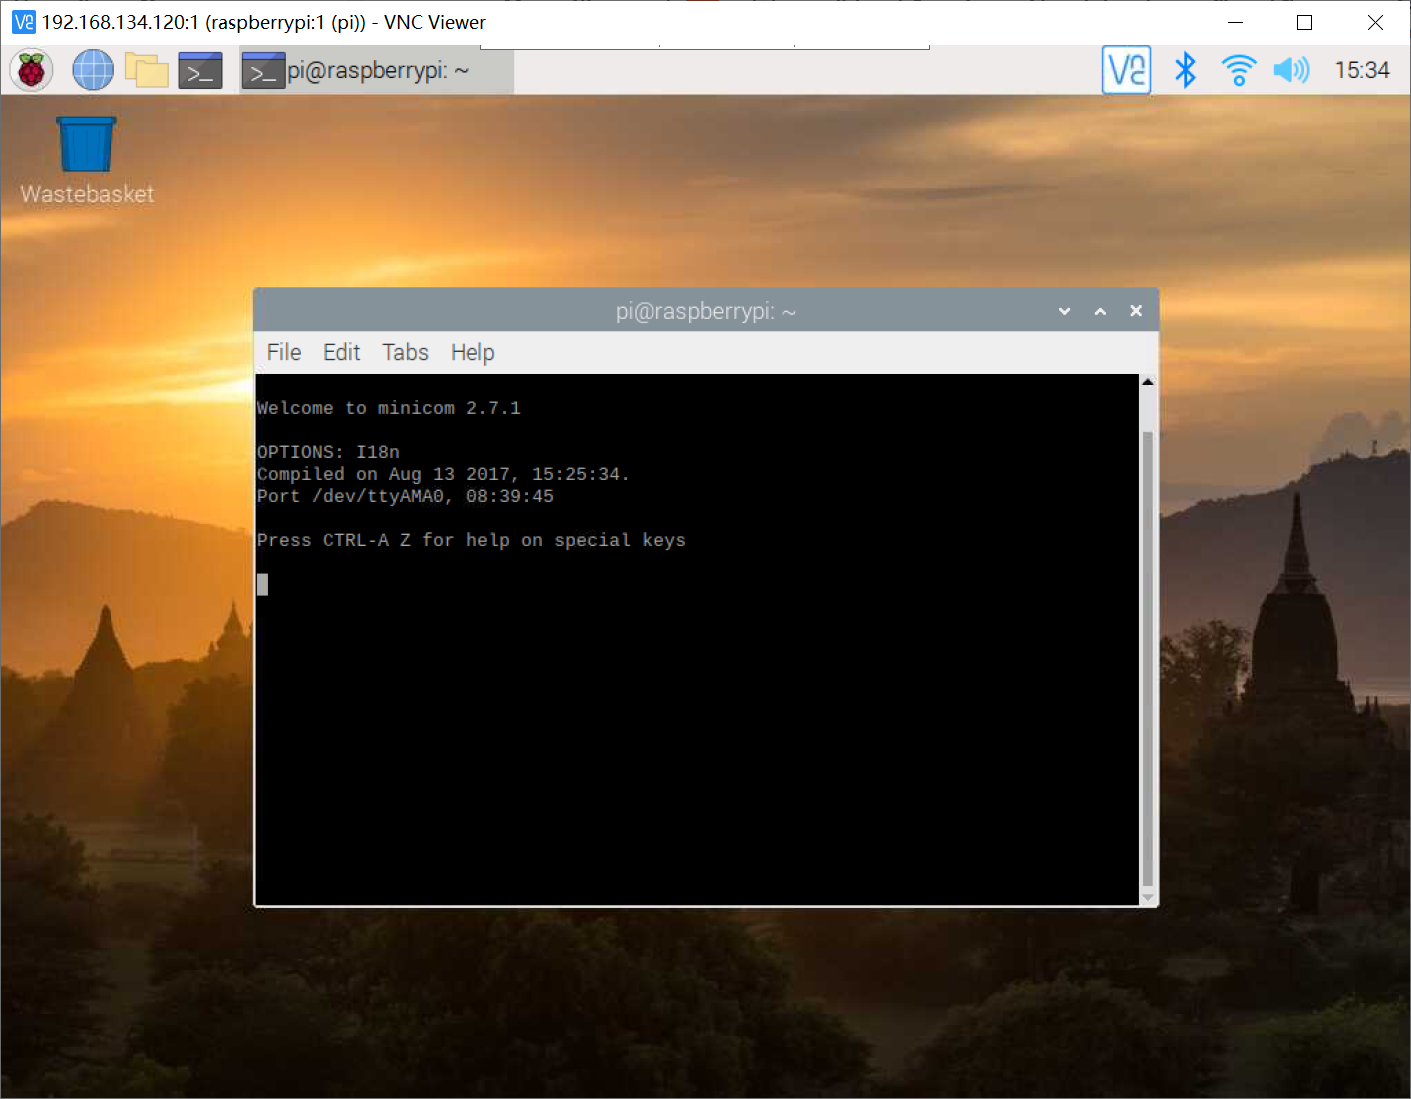
Task: Open the Bluetooth tray menu
Action: click(1185, 70)
